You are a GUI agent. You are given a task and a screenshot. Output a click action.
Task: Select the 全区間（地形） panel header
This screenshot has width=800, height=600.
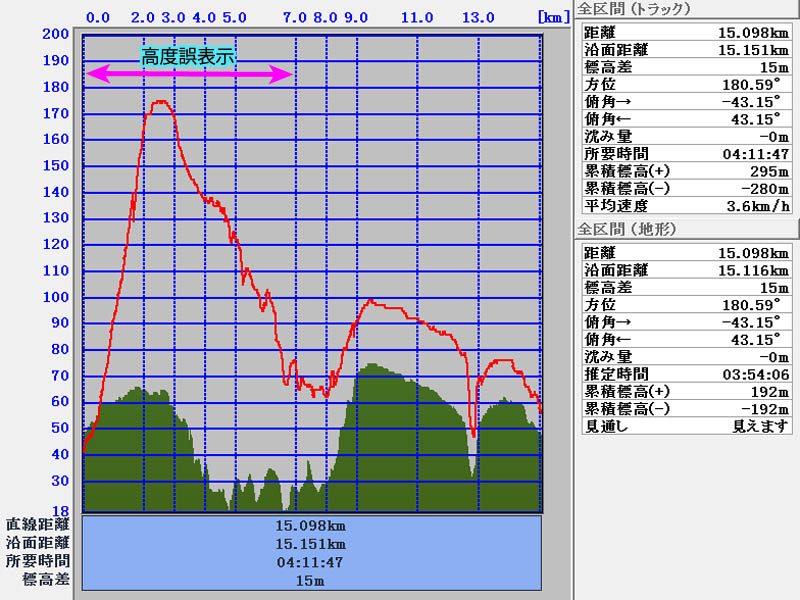628,229
